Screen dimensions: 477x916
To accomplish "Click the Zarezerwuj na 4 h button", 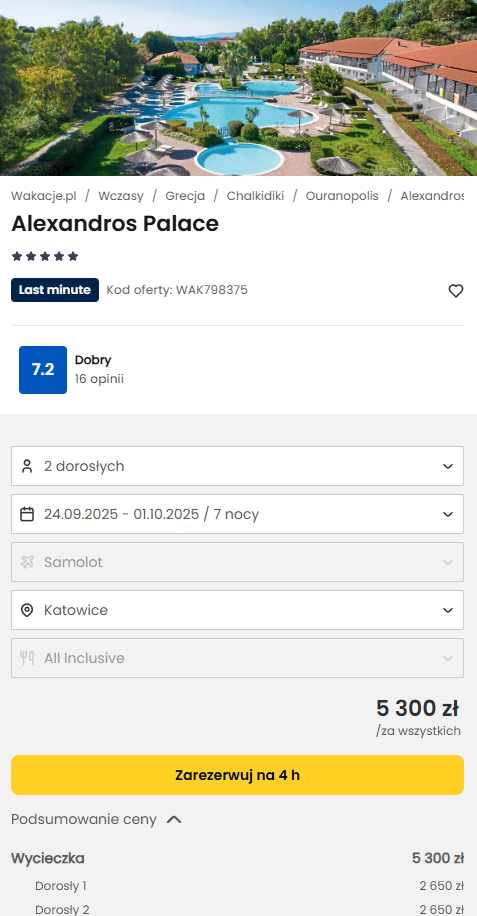I will click(238, 775).
